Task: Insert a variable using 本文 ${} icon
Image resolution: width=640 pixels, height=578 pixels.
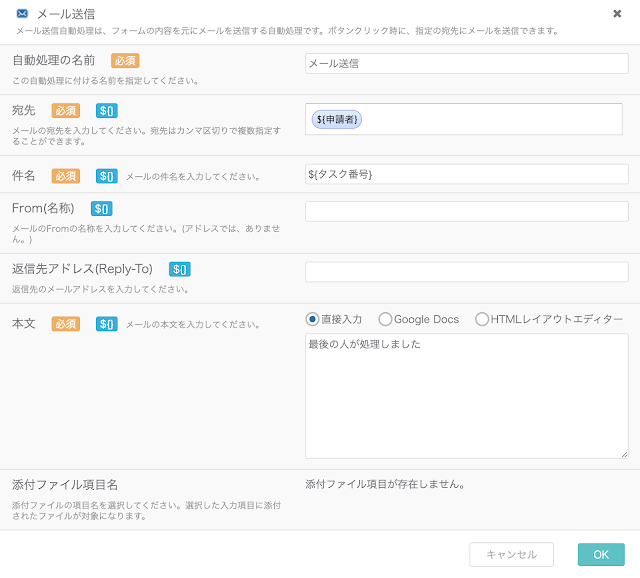Action: (x=106, y=324)
